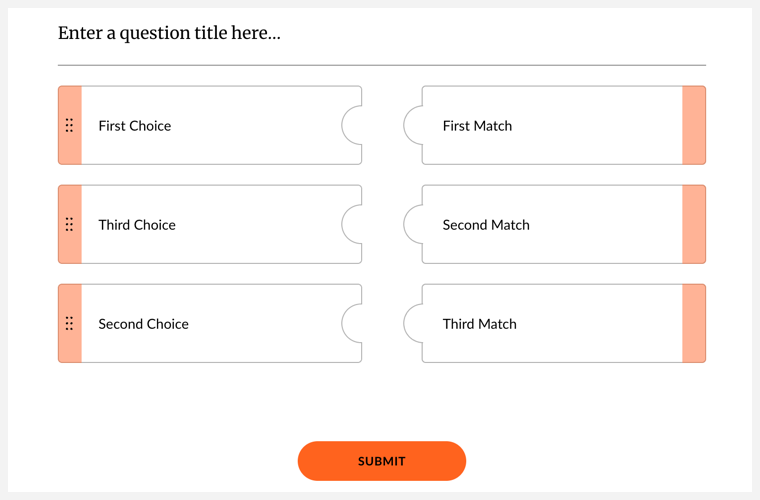
Task: Click the left notch of Third Match
Action: (413, 324)
